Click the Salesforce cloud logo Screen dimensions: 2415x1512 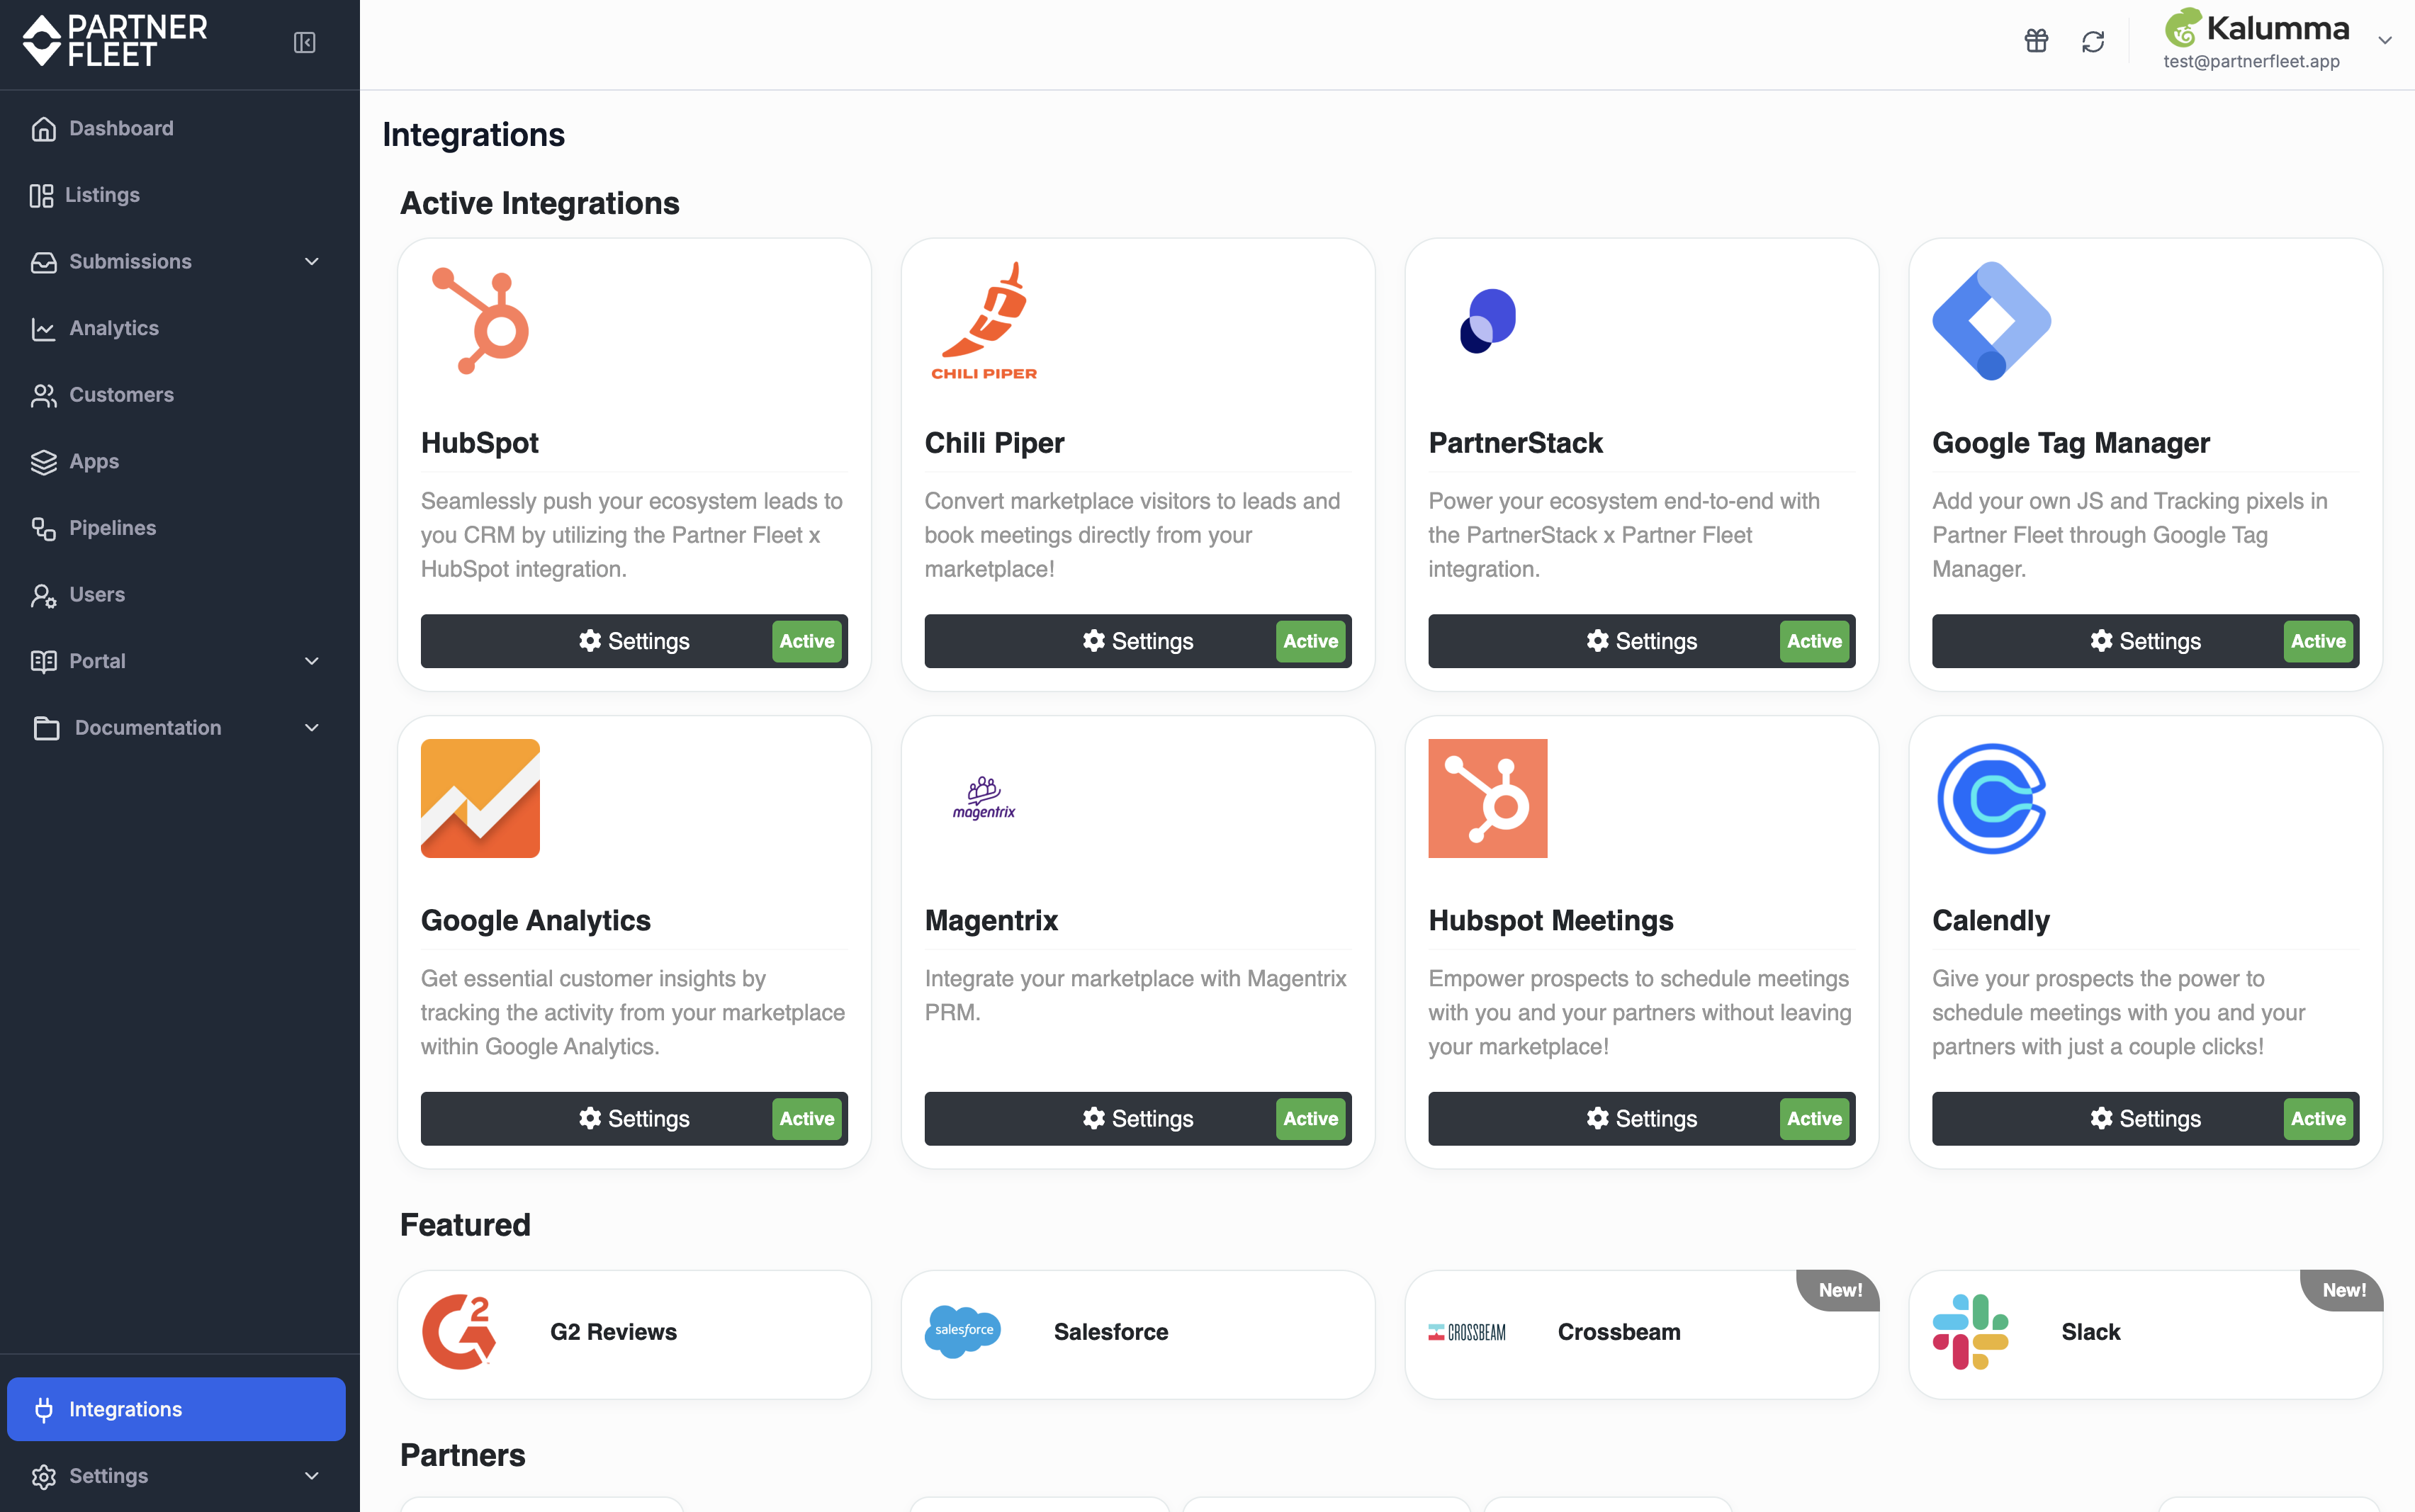(963, 1332)
